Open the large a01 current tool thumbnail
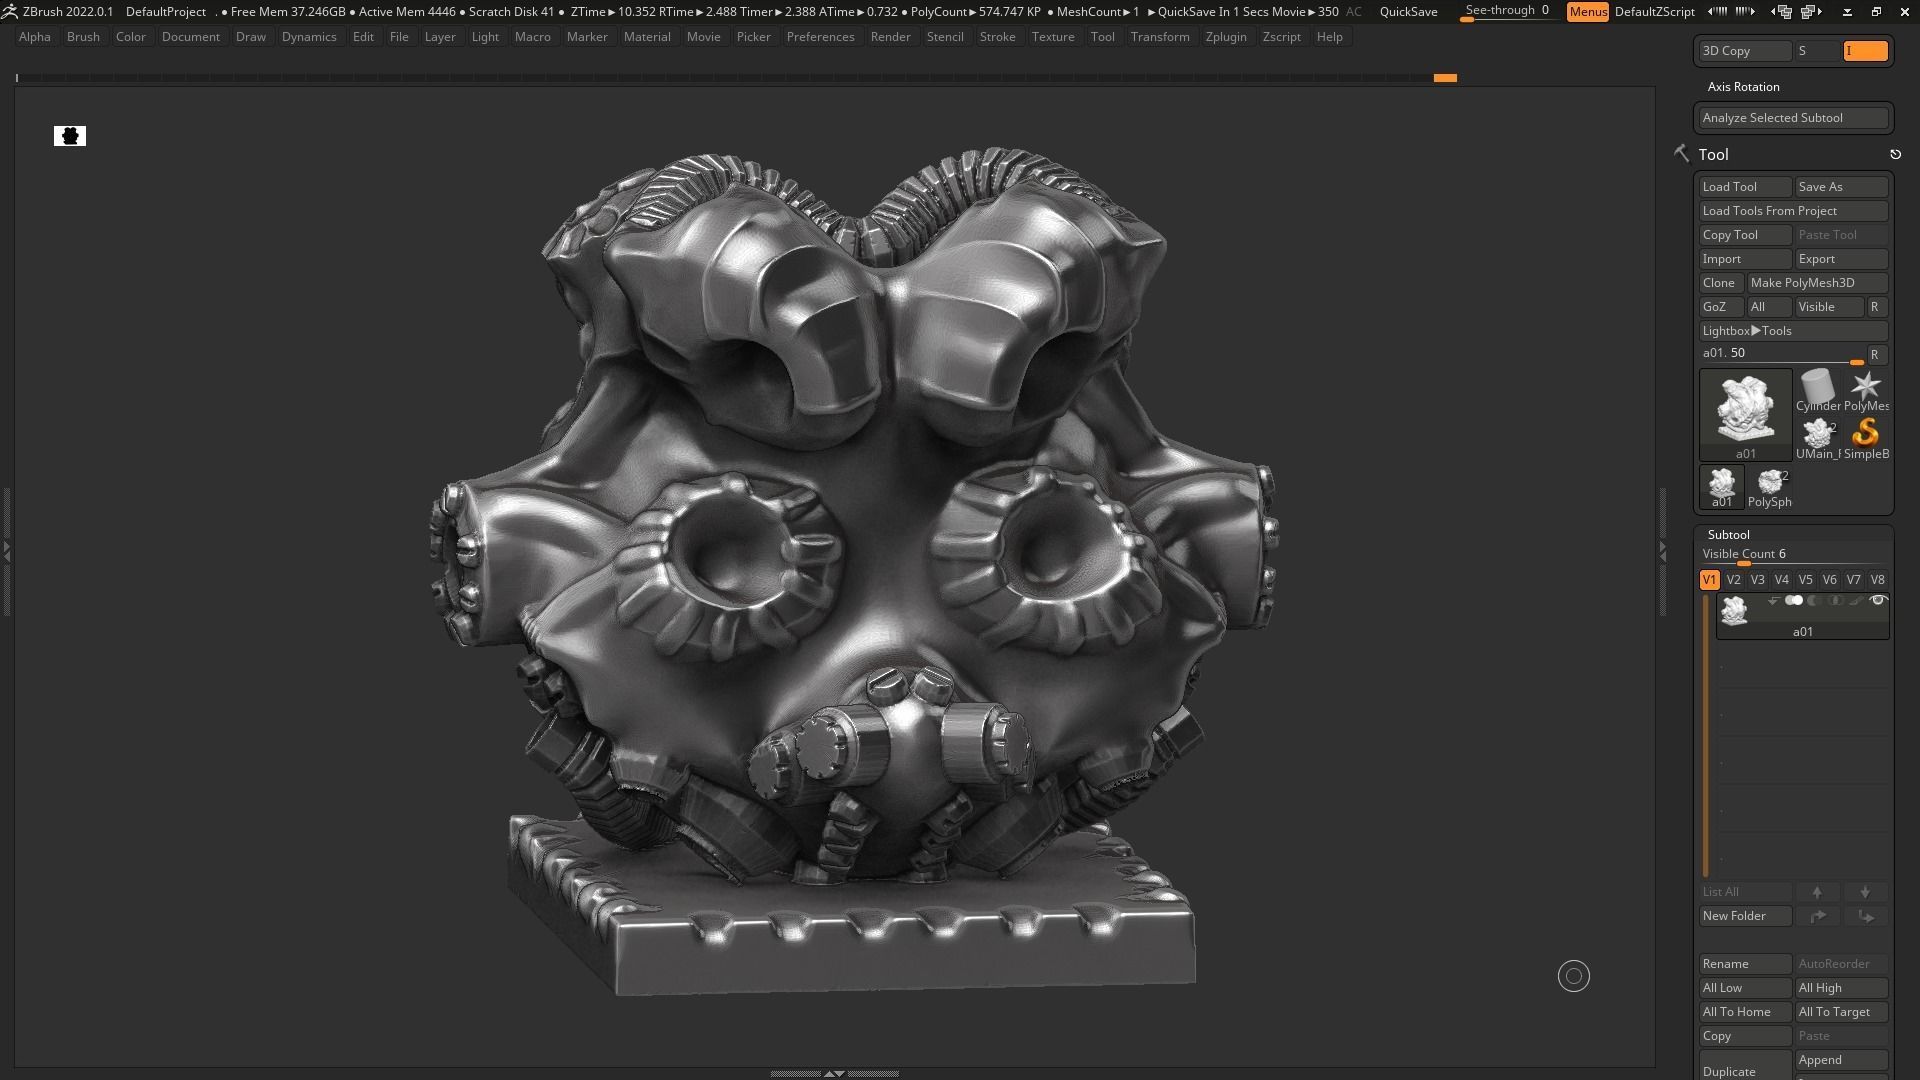This screenshot has width=1920, height=1080. click(1745, 414)
